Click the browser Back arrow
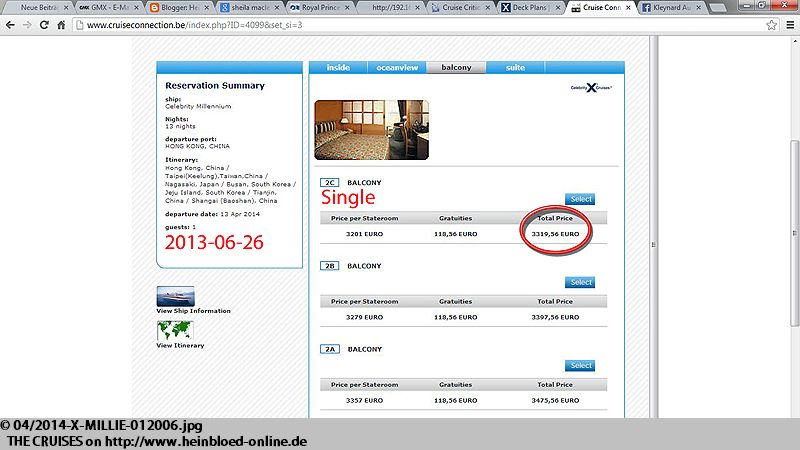 (x=10, y=24)
